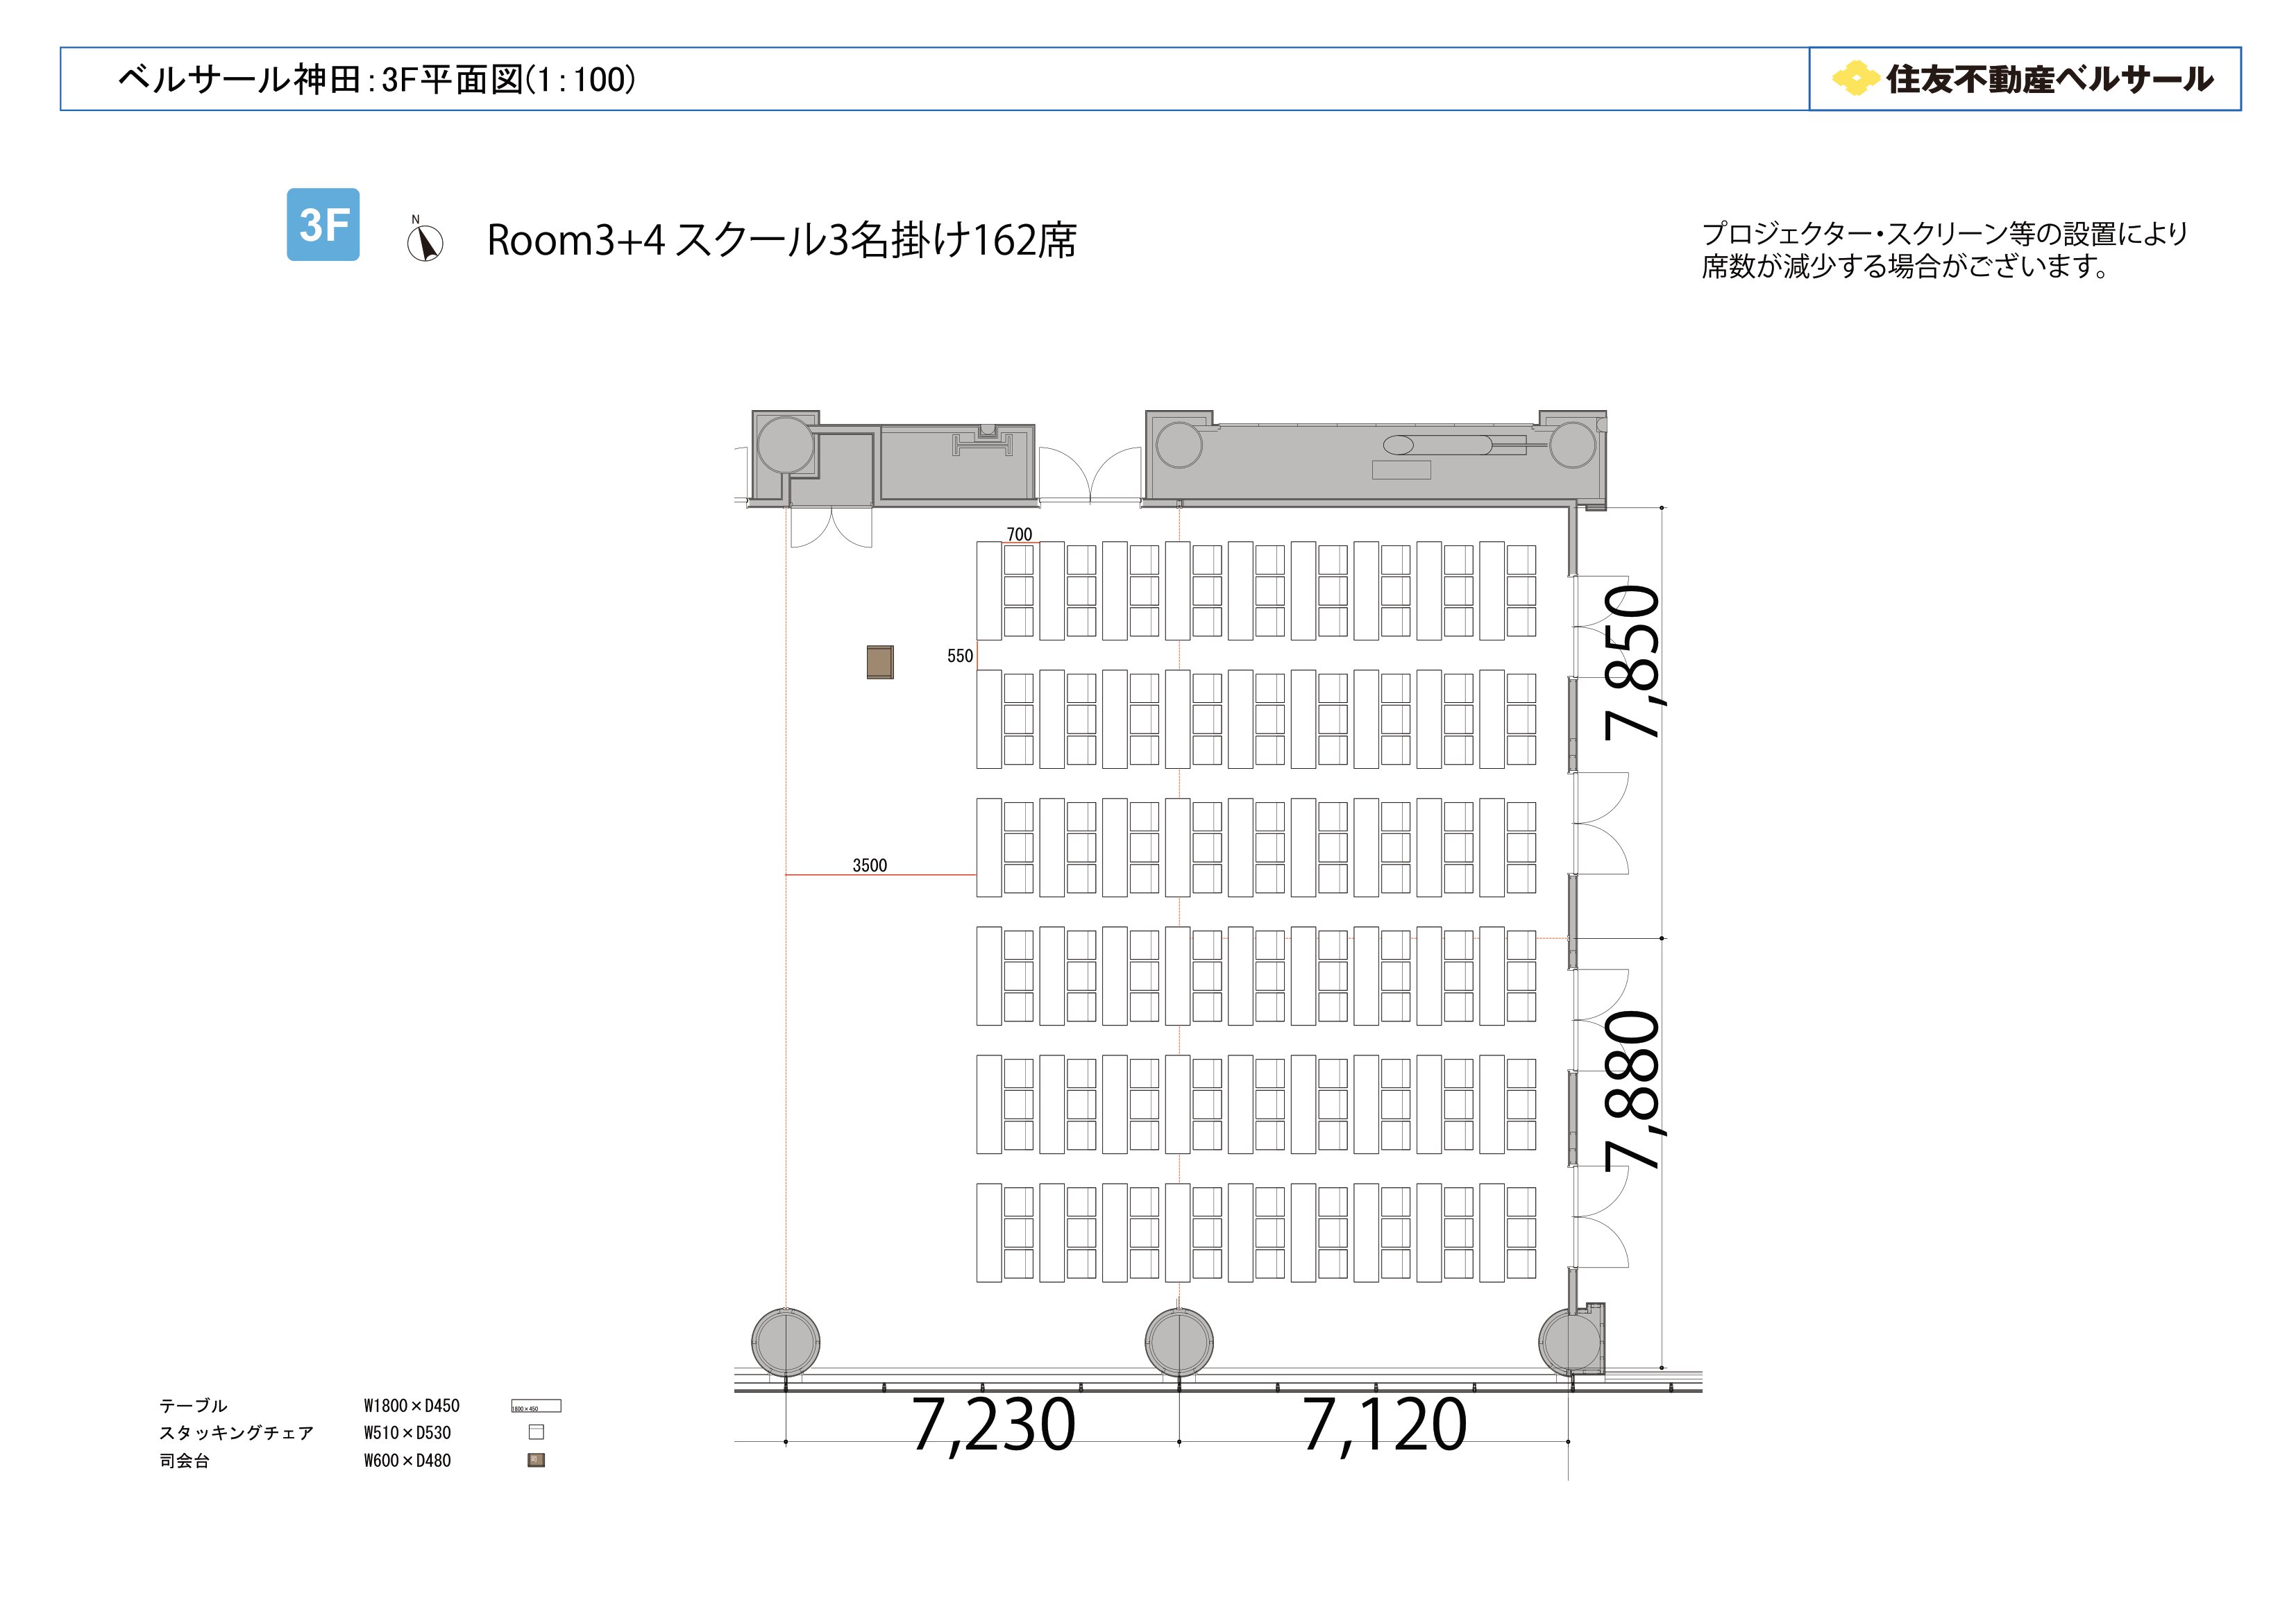
Task: Click the stacking chair legend symbol
Action: pos(536,1433)
